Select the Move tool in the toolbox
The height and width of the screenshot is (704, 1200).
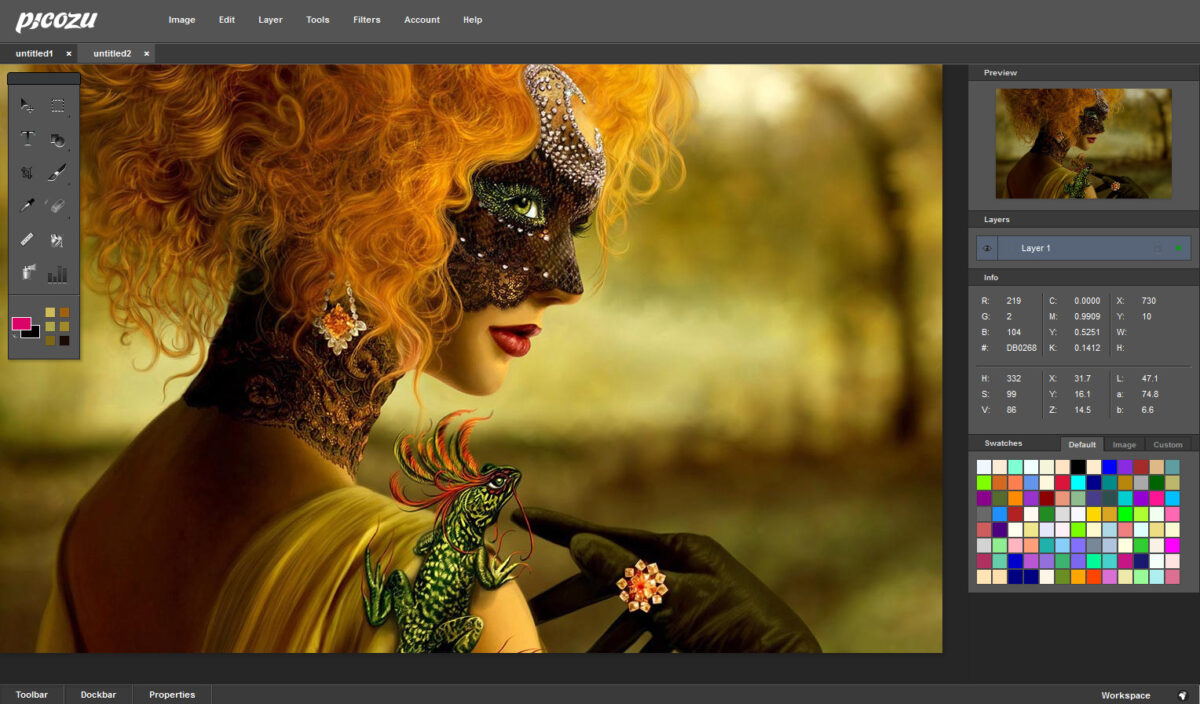tap(28, 105)
